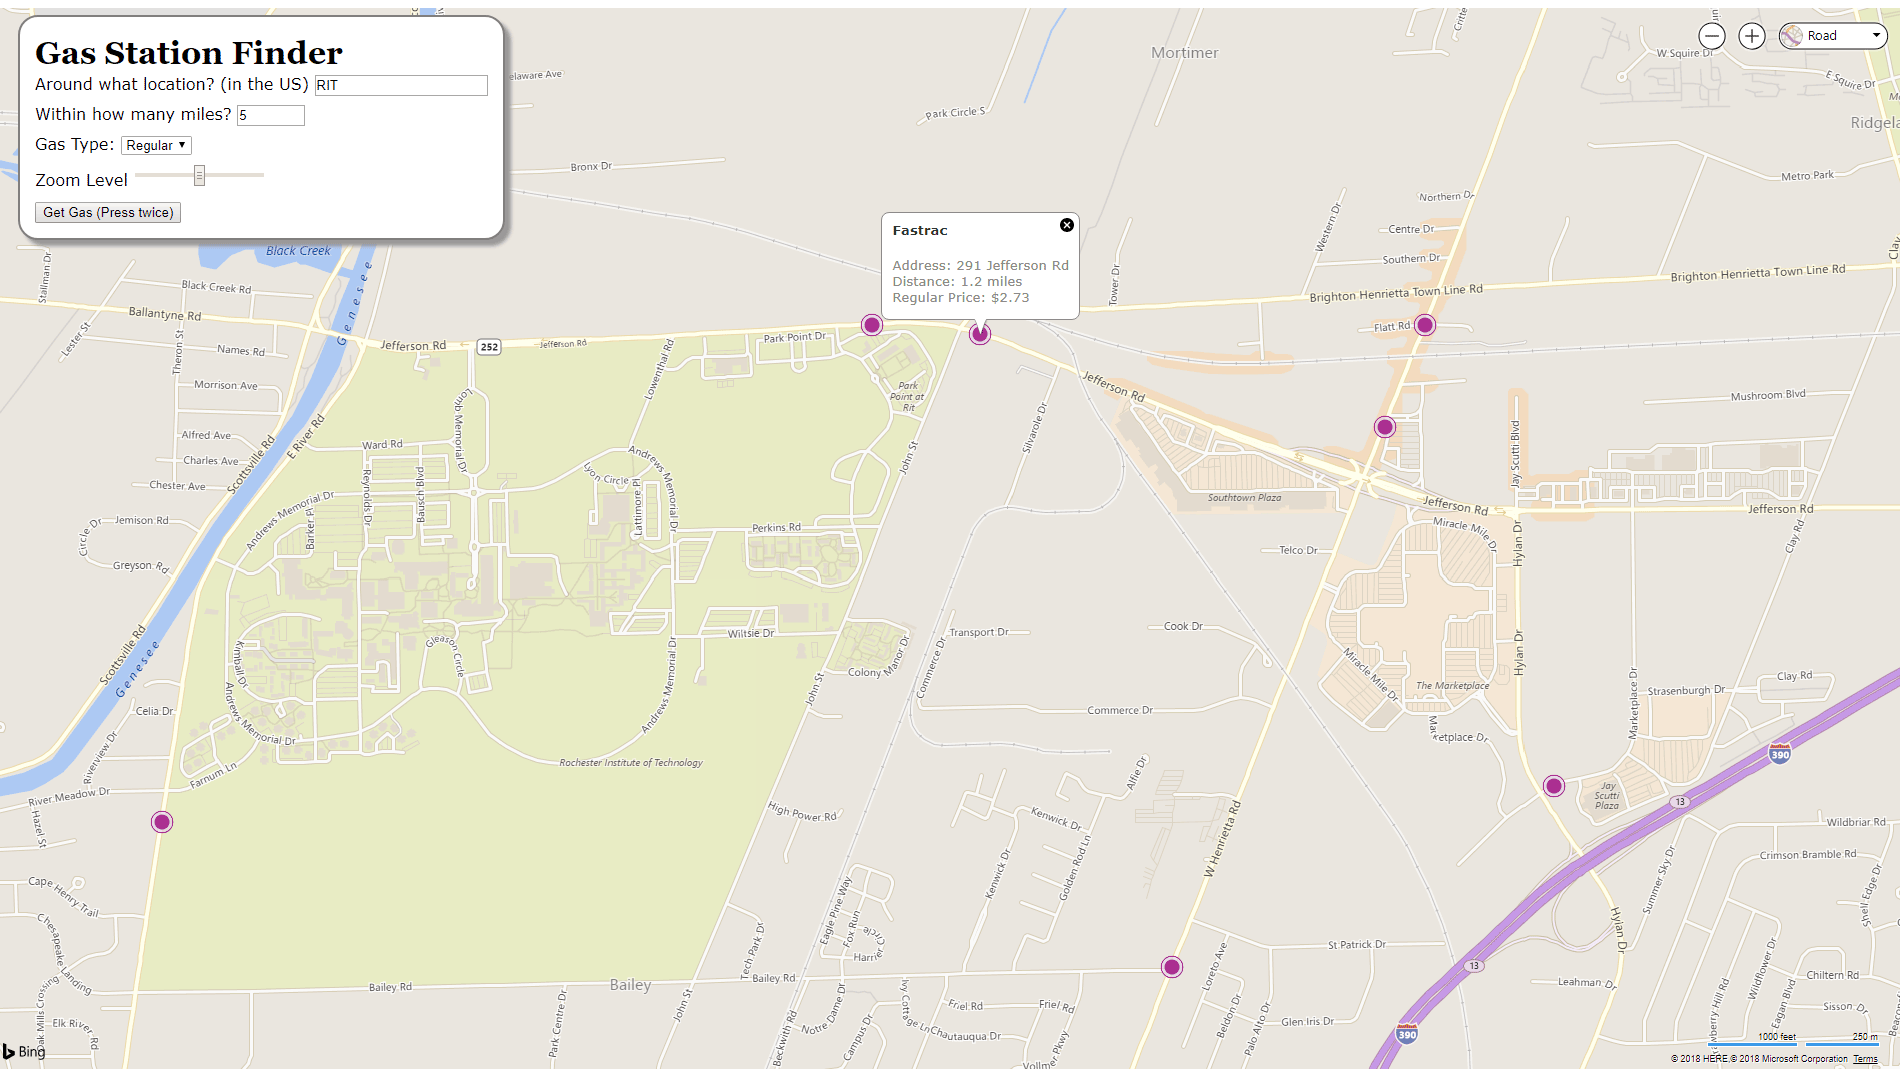Click the Fastrac title in the info popup
Image resolution: width=1900 pixels, height=1080 pixels.
pos(920,231)
